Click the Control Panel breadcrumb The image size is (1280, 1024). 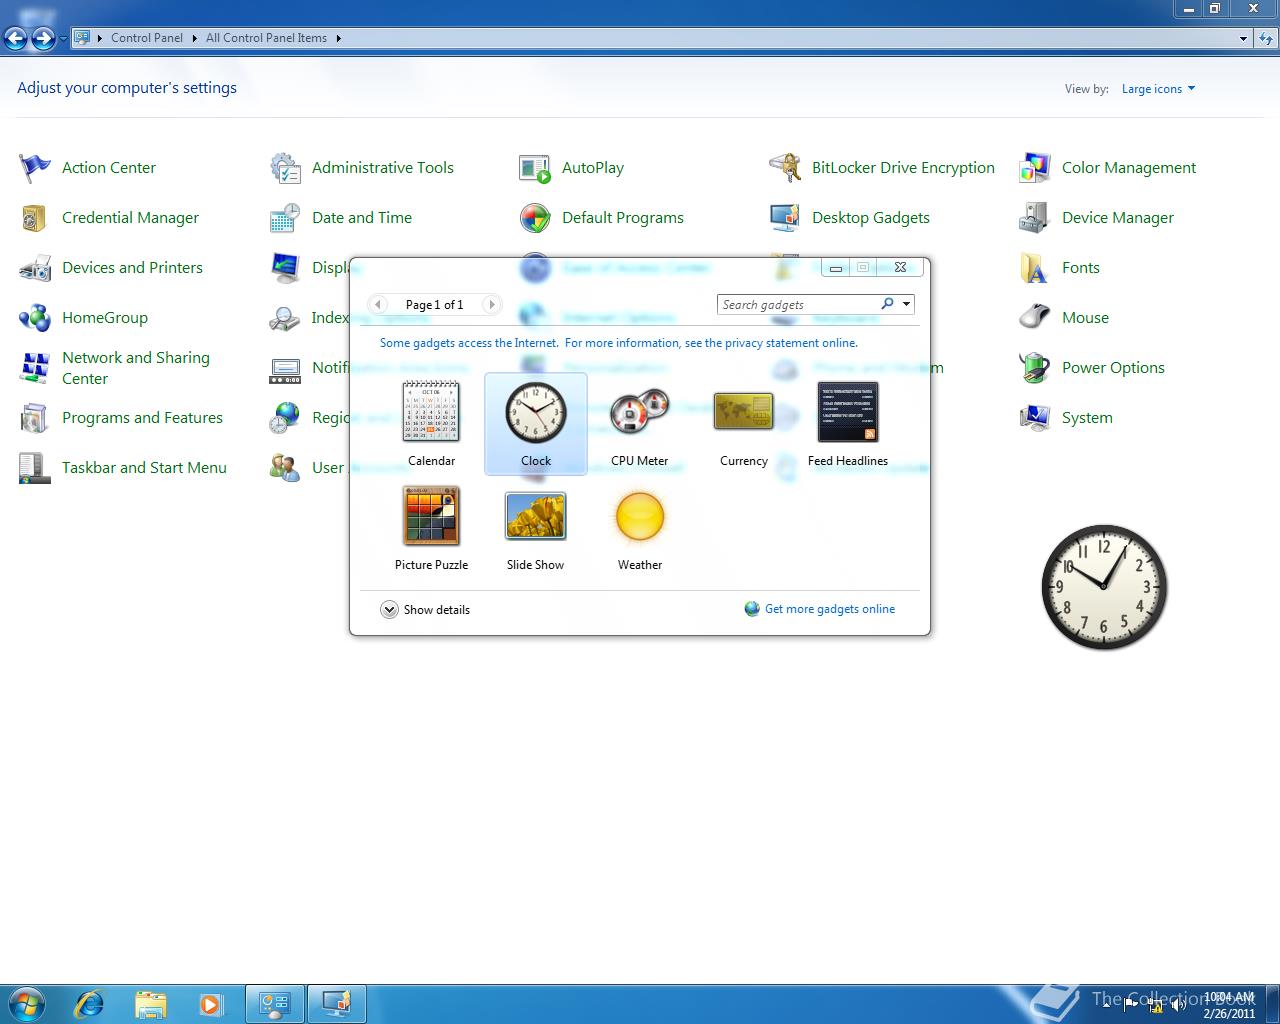pyautogui.click(x=147, y=38)
